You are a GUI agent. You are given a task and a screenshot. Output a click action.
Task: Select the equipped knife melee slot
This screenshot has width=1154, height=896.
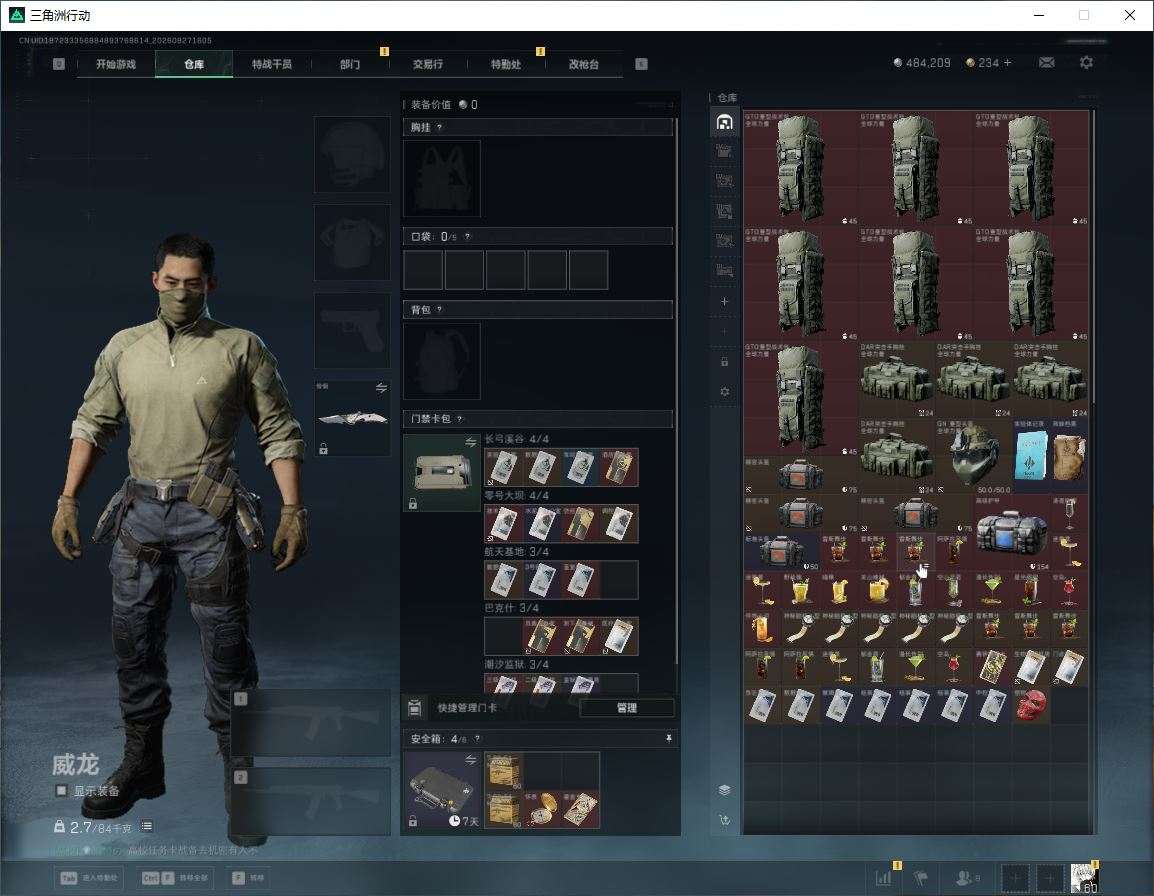click(x=353, y=418)
